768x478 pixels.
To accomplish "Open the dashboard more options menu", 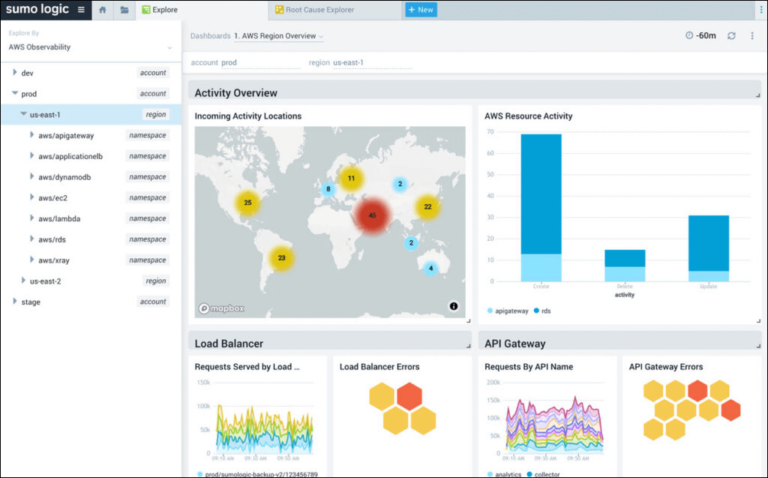I will pos(752,36).
